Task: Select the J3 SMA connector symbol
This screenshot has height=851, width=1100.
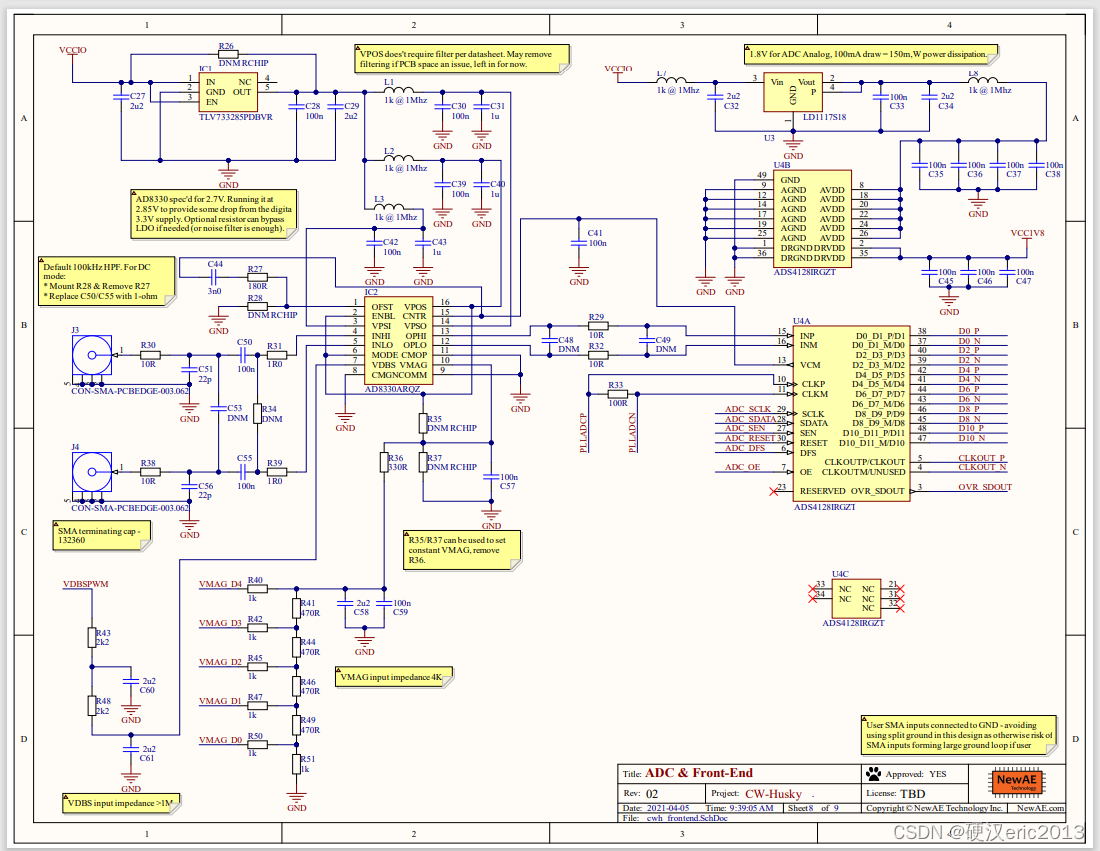Action: pyautogui.click(x=92, y=355)
